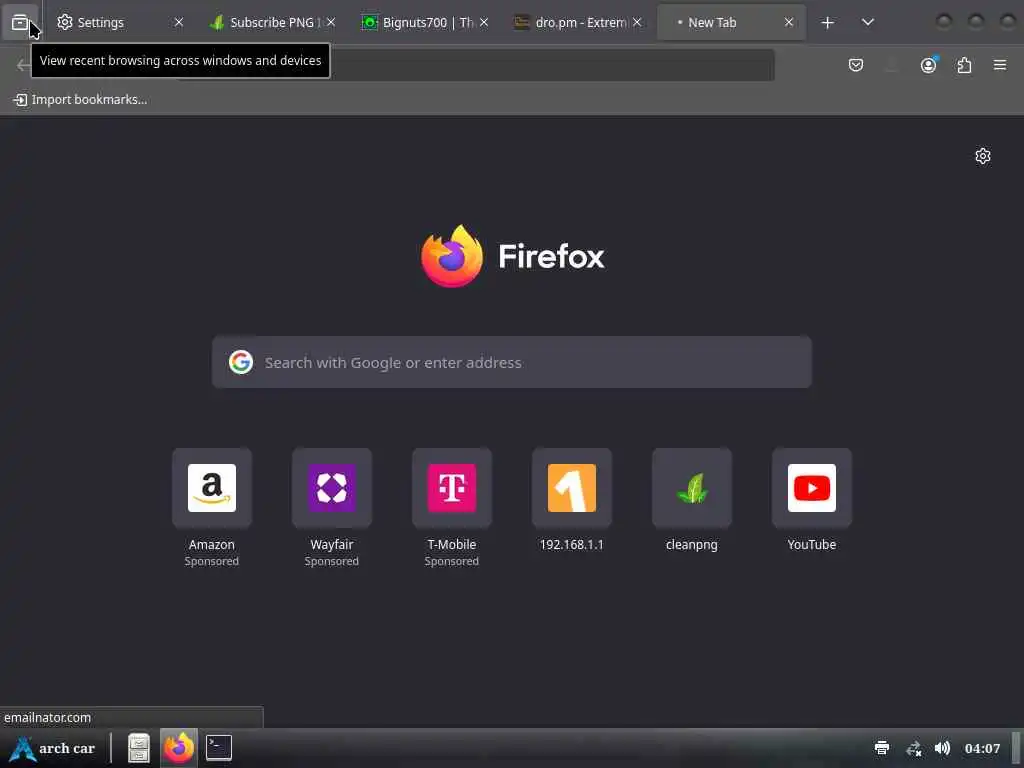Image resolution: width=1024 pixels, height=768 pixels.
Task: Click Firefox icon in taskbar
Action: pyautogui.click(x=178, y=748)
